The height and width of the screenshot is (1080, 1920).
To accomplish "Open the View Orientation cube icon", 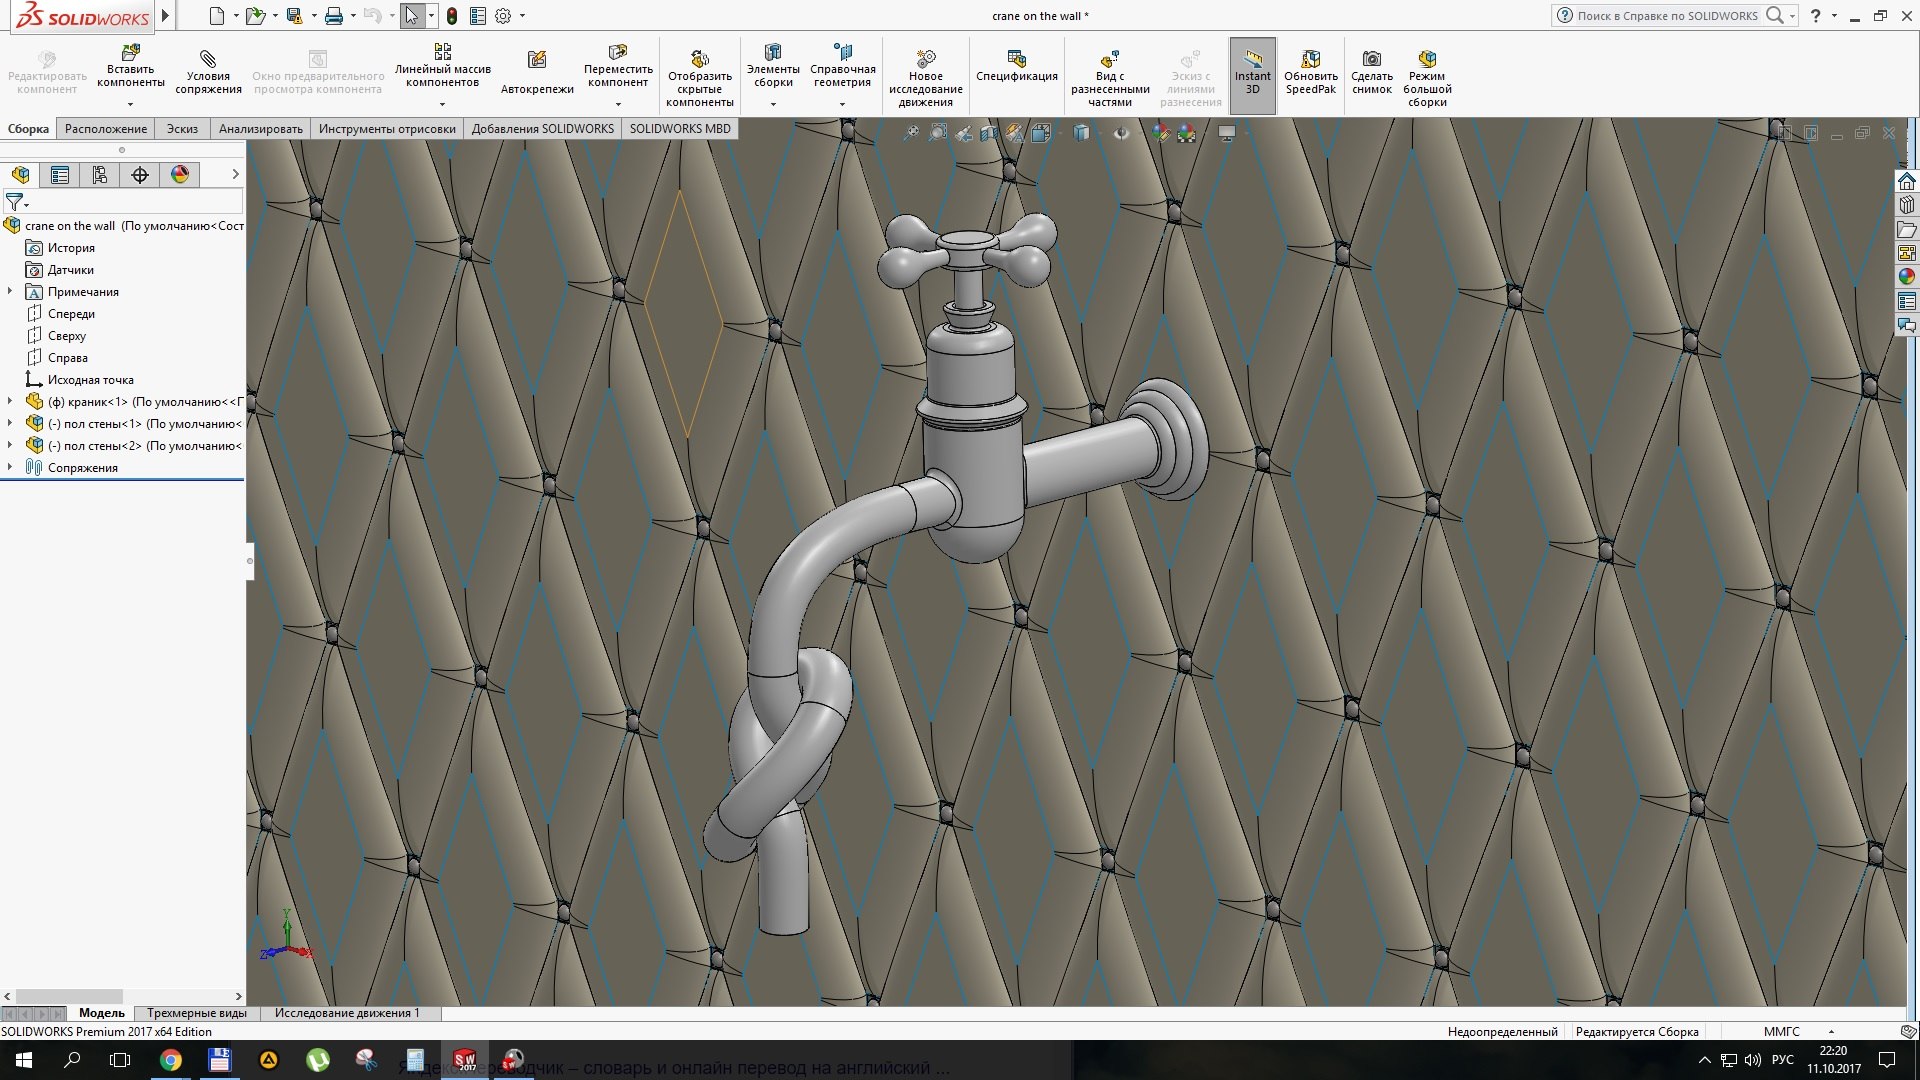I will (x=1041, y=133).
